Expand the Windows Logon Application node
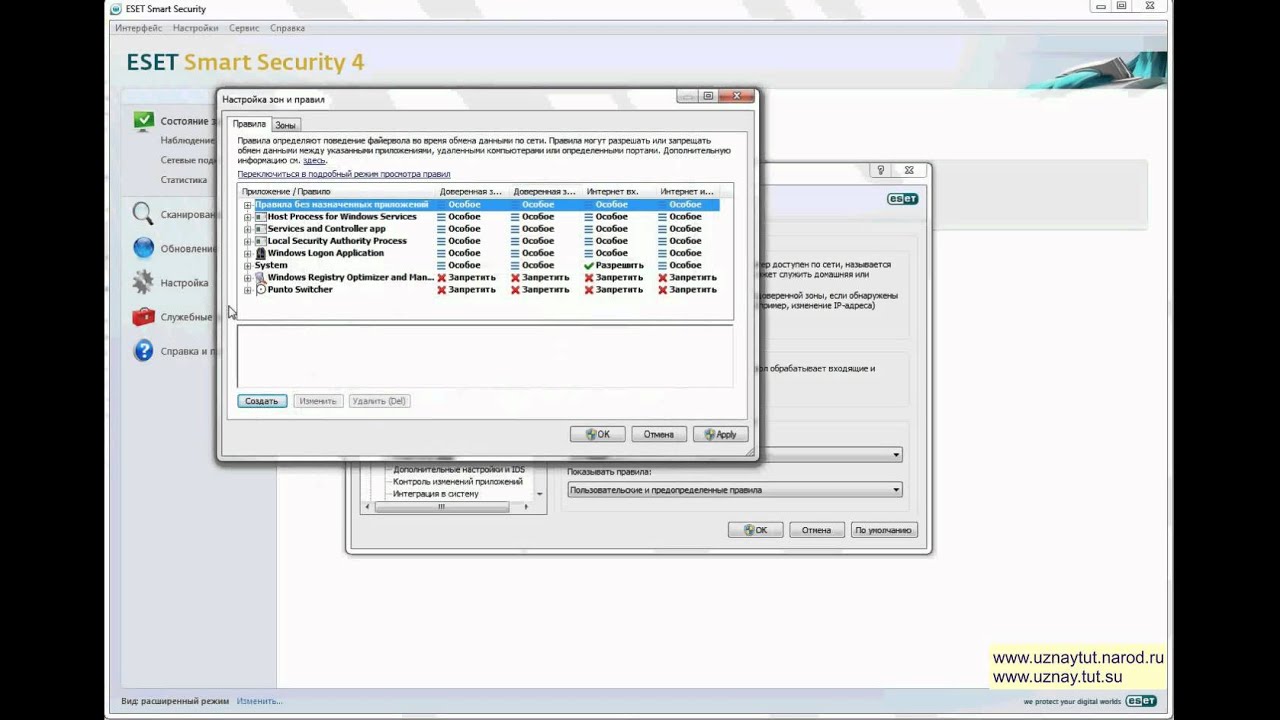The width and height of the screenshot is (1280, 720). (247, 253)
